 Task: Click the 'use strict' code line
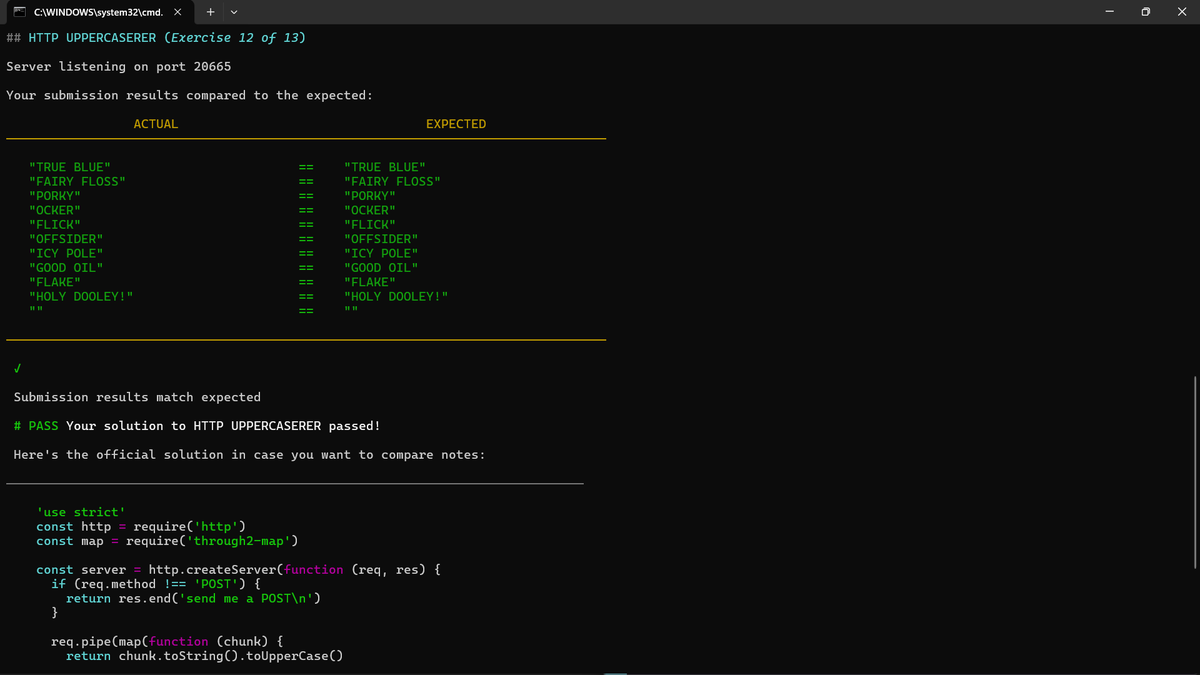pyautogui.click(x=80, y=512)
